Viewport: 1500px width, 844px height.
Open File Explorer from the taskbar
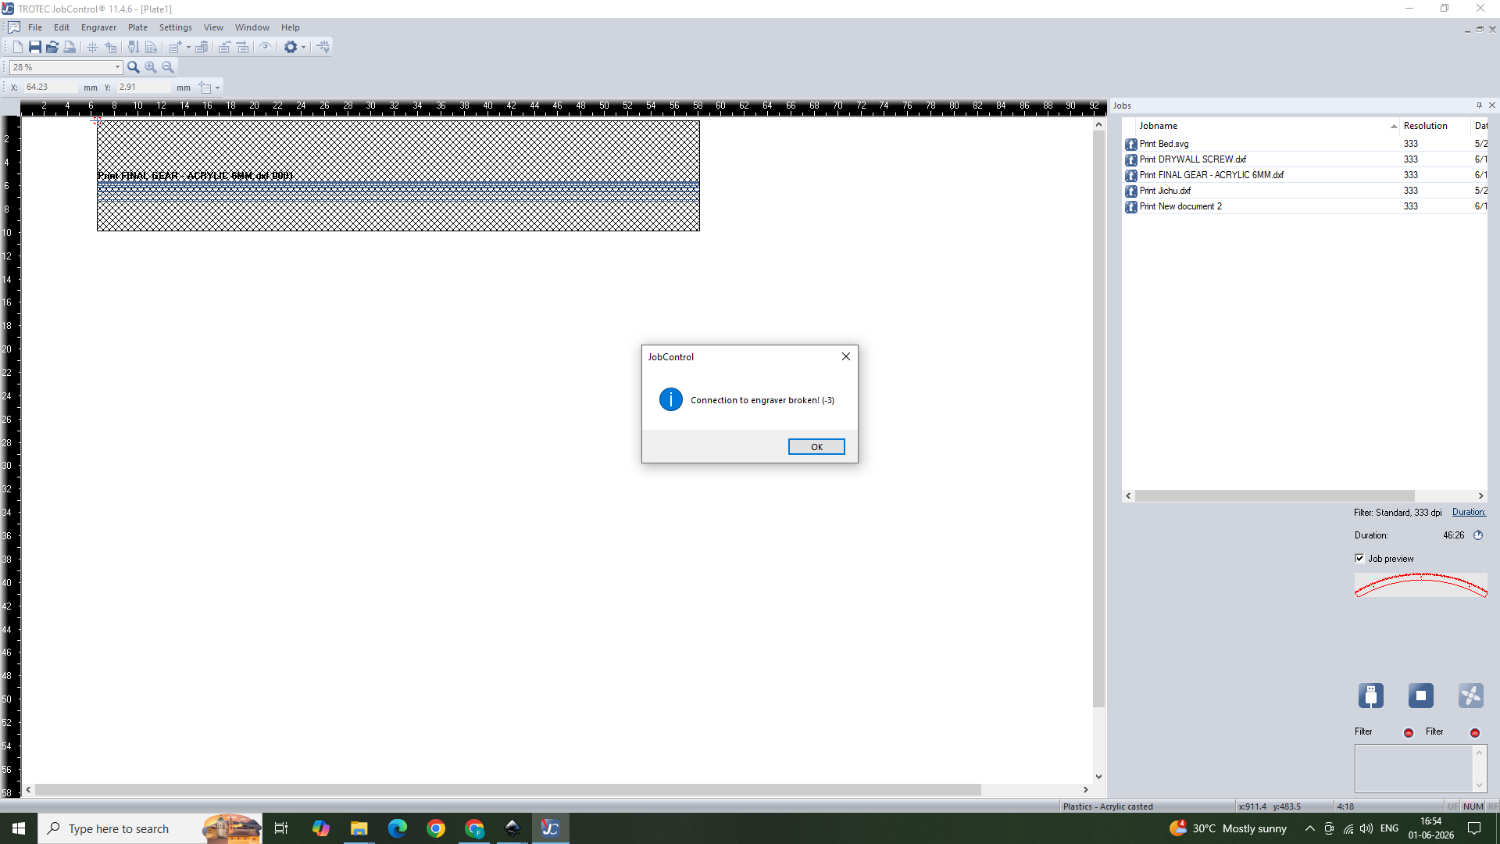[359, 828]
